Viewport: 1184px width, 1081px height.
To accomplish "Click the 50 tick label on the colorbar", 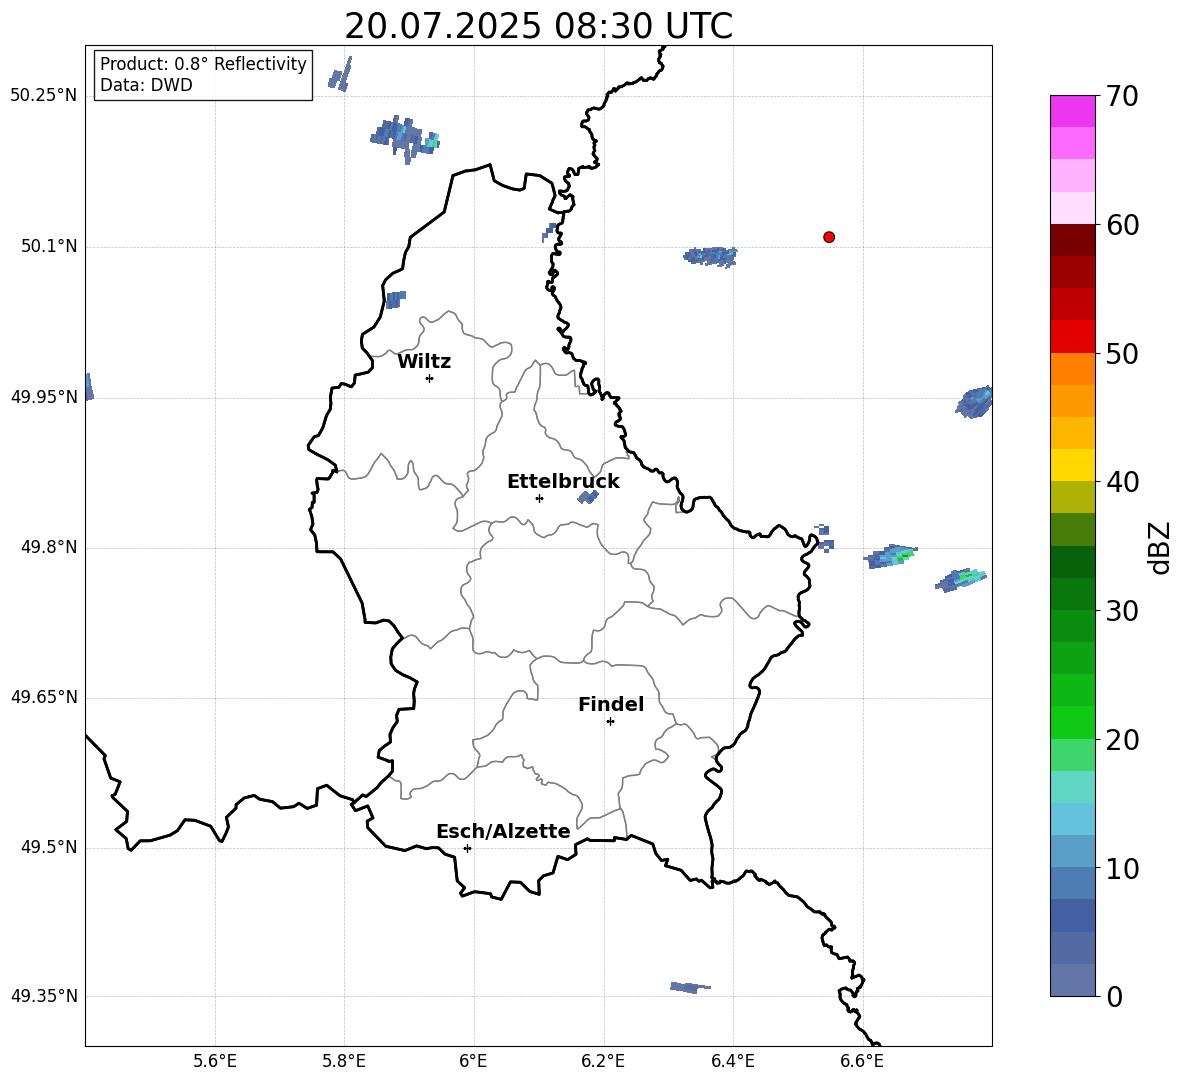I will 1122,353.
